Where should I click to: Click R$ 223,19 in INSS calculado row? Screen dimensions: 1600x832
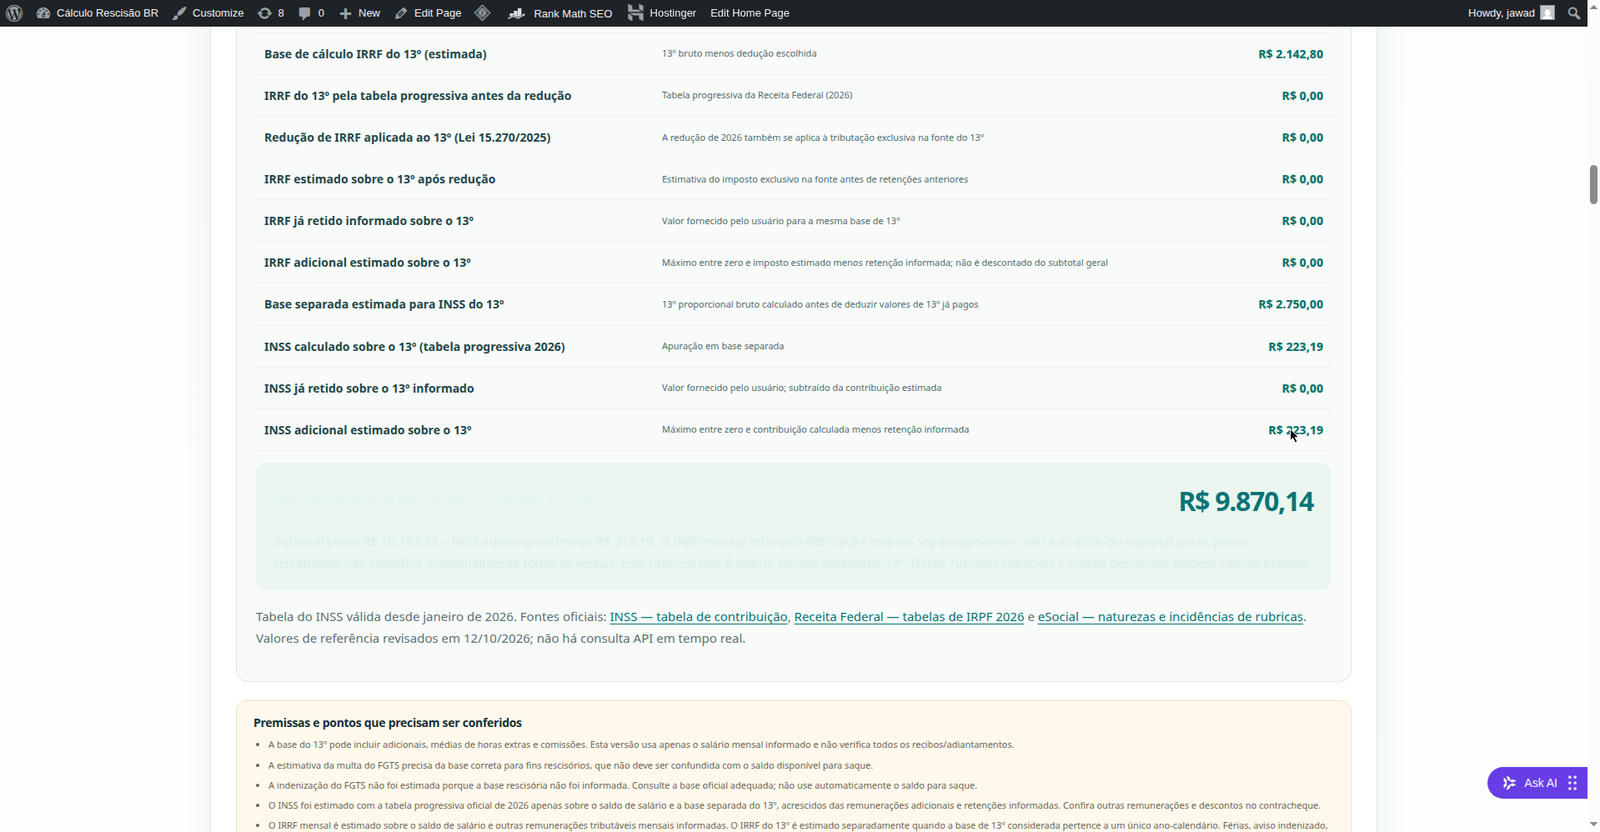tap(1296, 347)
